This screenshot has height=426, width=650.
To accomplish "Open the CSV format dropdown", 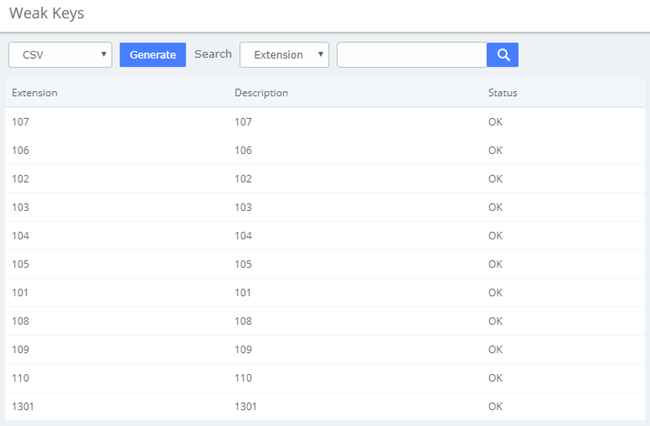I will point(60,55).
